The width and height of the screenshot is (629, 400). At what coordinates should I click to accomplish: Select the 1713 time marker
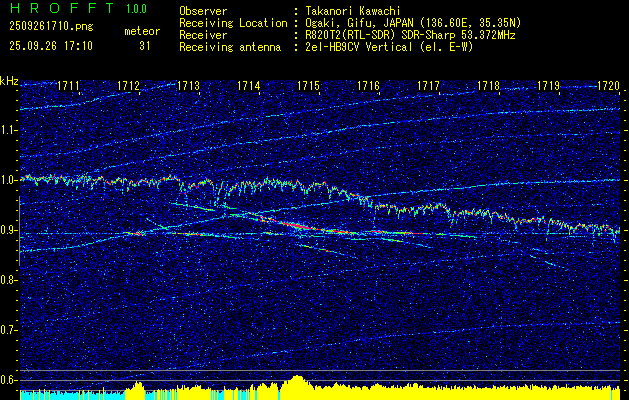pos(189,87)
